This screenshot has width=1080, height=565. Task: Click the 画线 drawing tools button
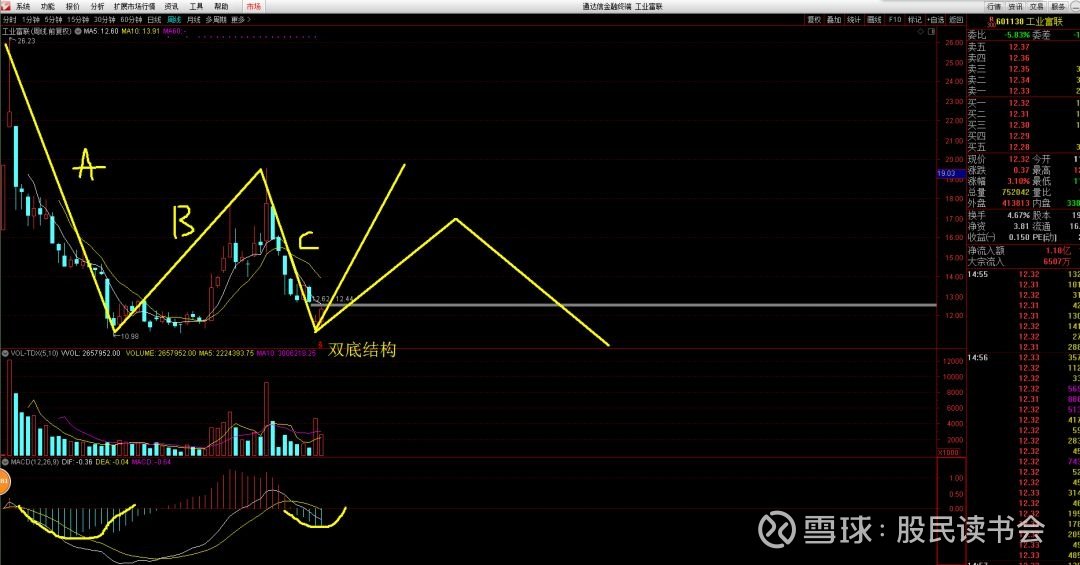[x=875, y=20]
